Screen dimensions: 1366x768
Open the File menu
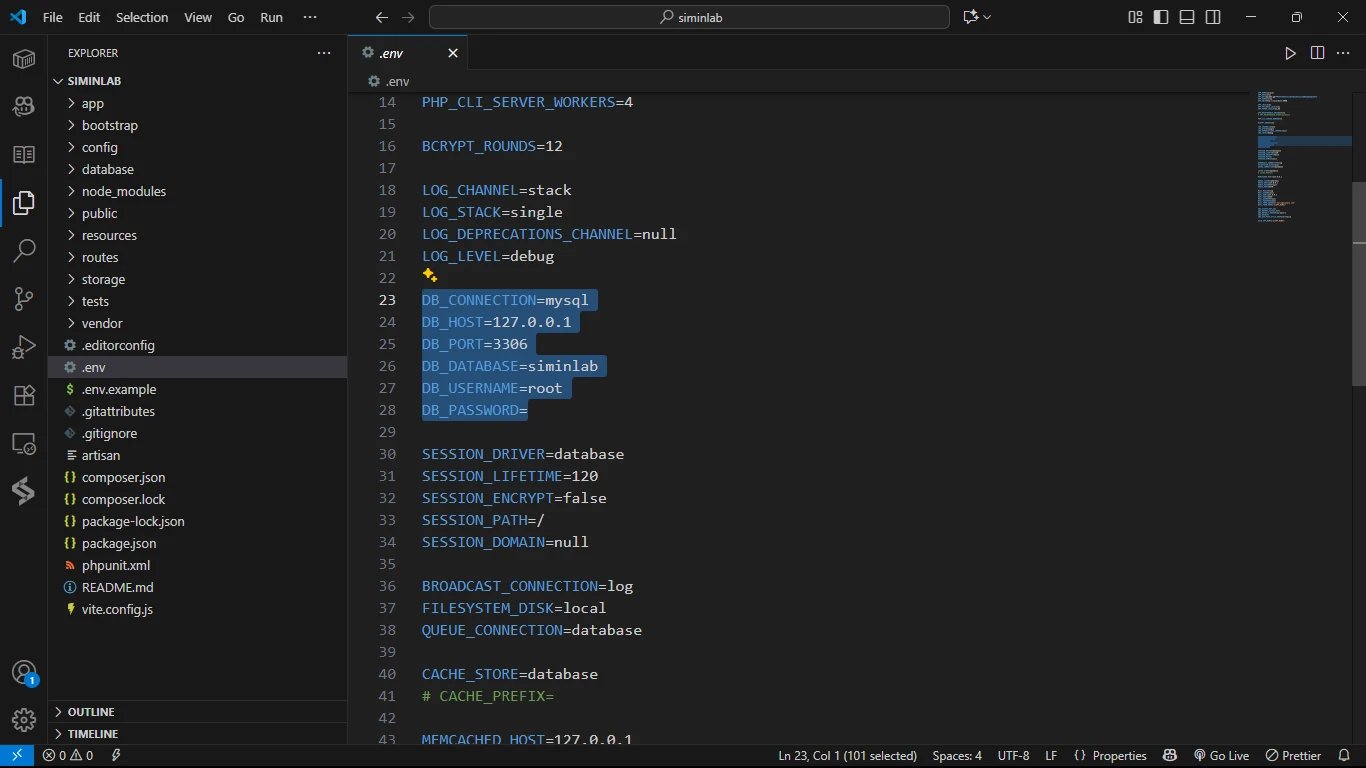tap(53, 17)
